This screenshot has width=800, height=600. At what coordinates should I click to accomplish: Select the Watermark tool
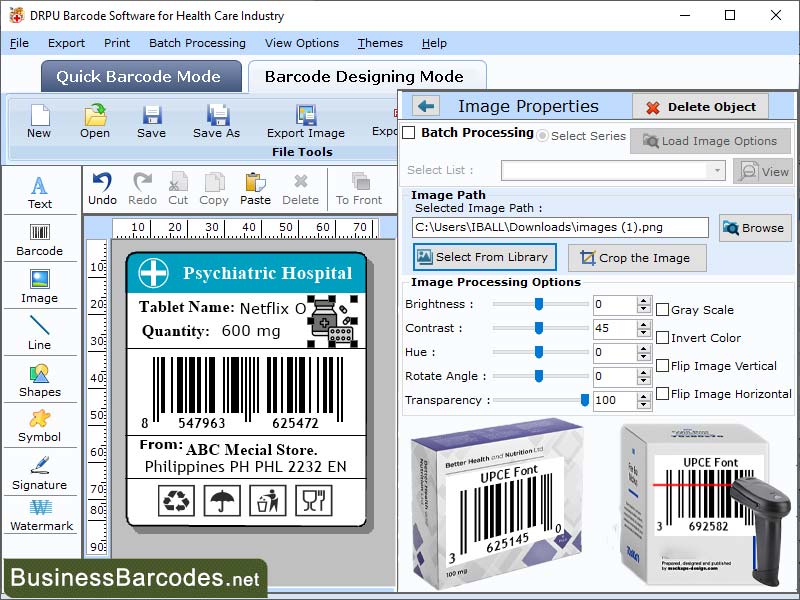[x=40, y=518]
